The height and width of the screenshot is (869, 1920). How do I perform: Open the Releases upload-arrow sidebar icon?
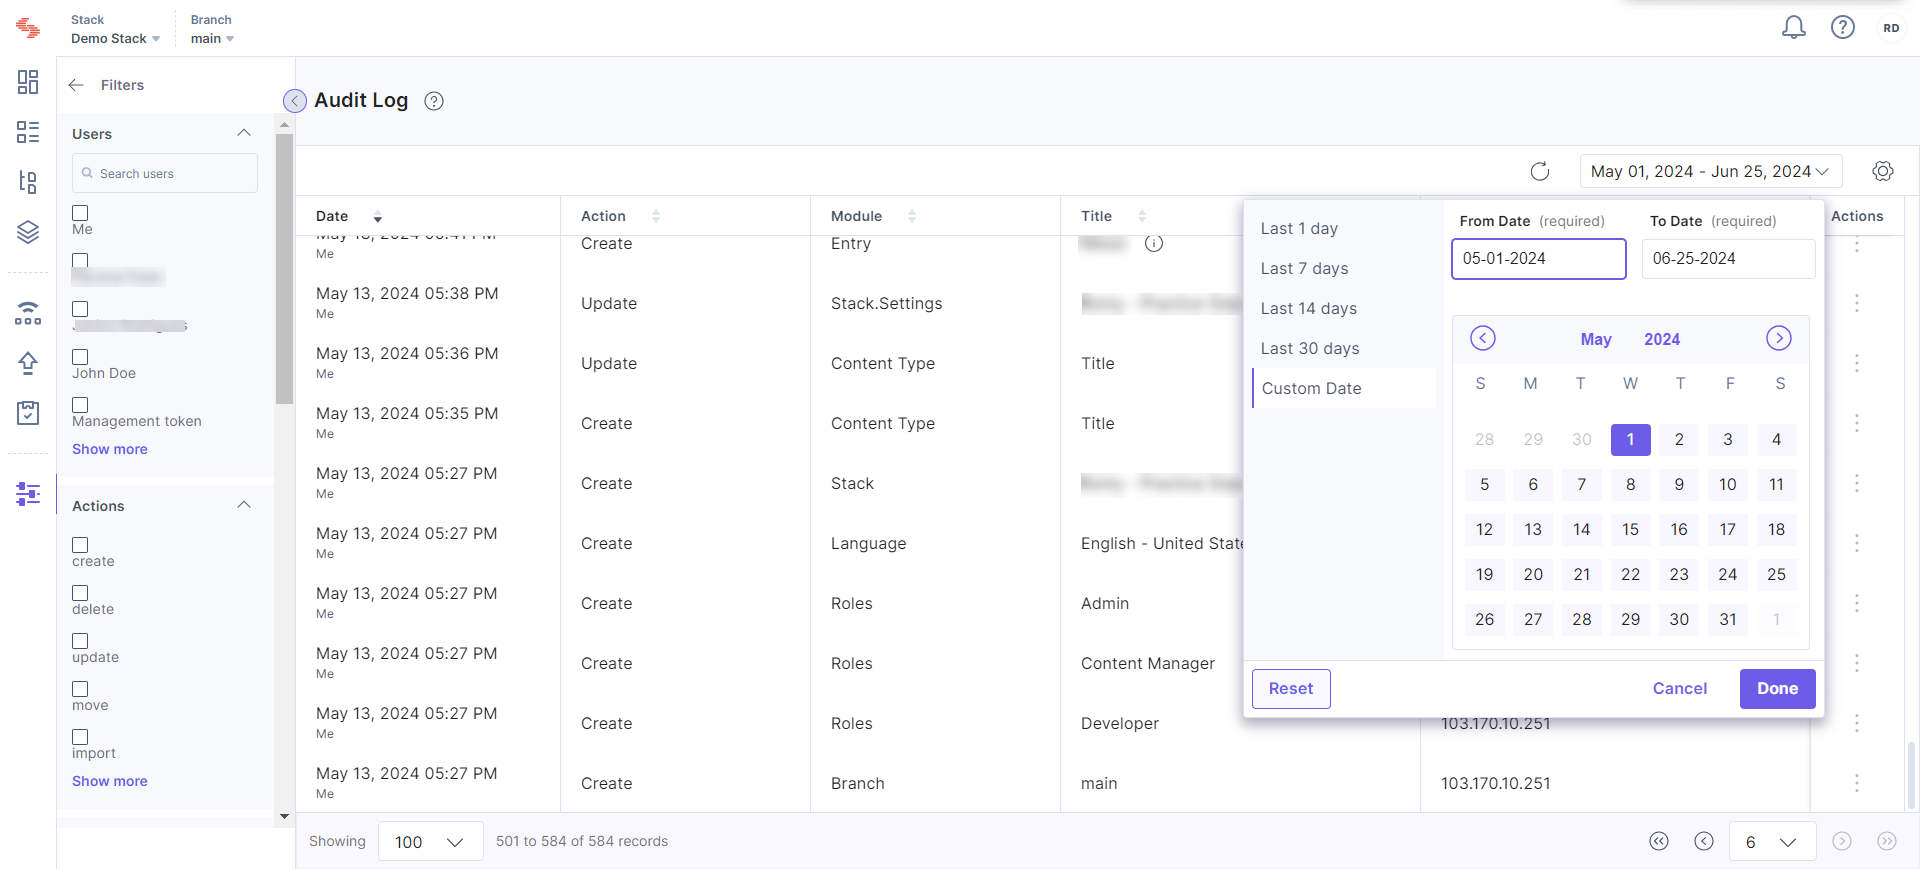coord(28,362)
